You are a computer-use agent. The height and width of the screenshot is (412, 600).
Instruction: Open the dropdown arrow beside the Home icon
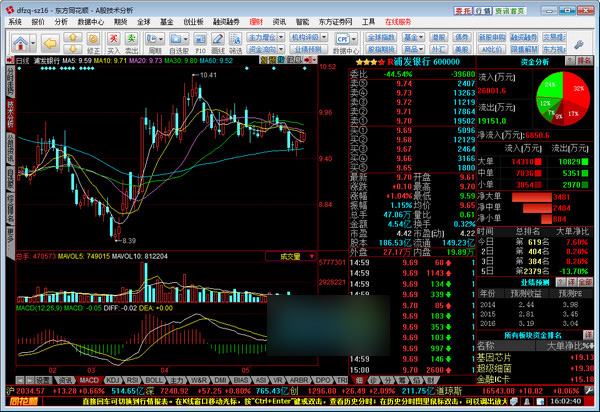33,43
